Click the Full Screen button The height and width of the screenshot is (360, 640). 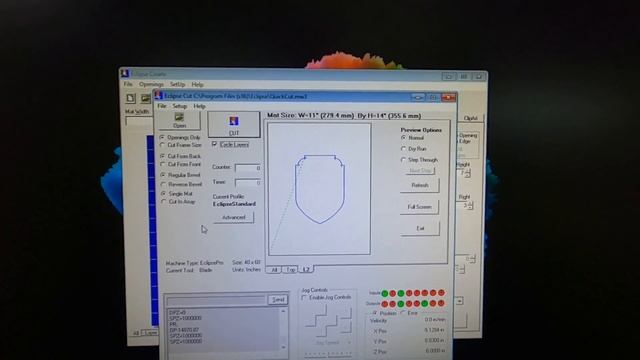click(420, 207)
